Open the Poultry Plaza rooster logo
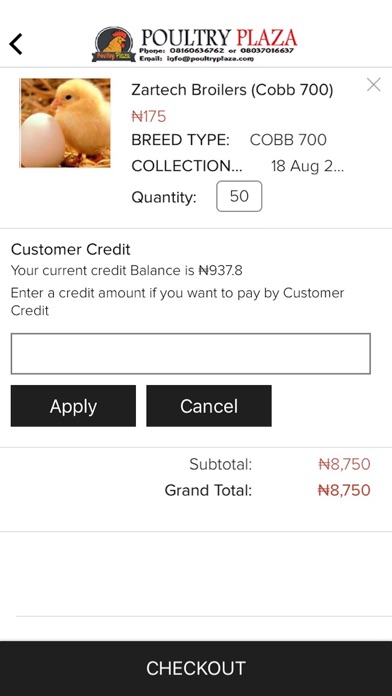This screenshot has height=696, width=392. [x=114, y=44]
